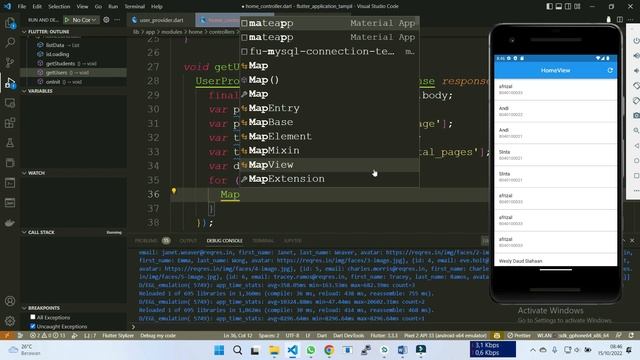Image resolution: width=640 pixels, height=360 pixels.
Task: Click Debug my code in status bar
Action: 158,336
